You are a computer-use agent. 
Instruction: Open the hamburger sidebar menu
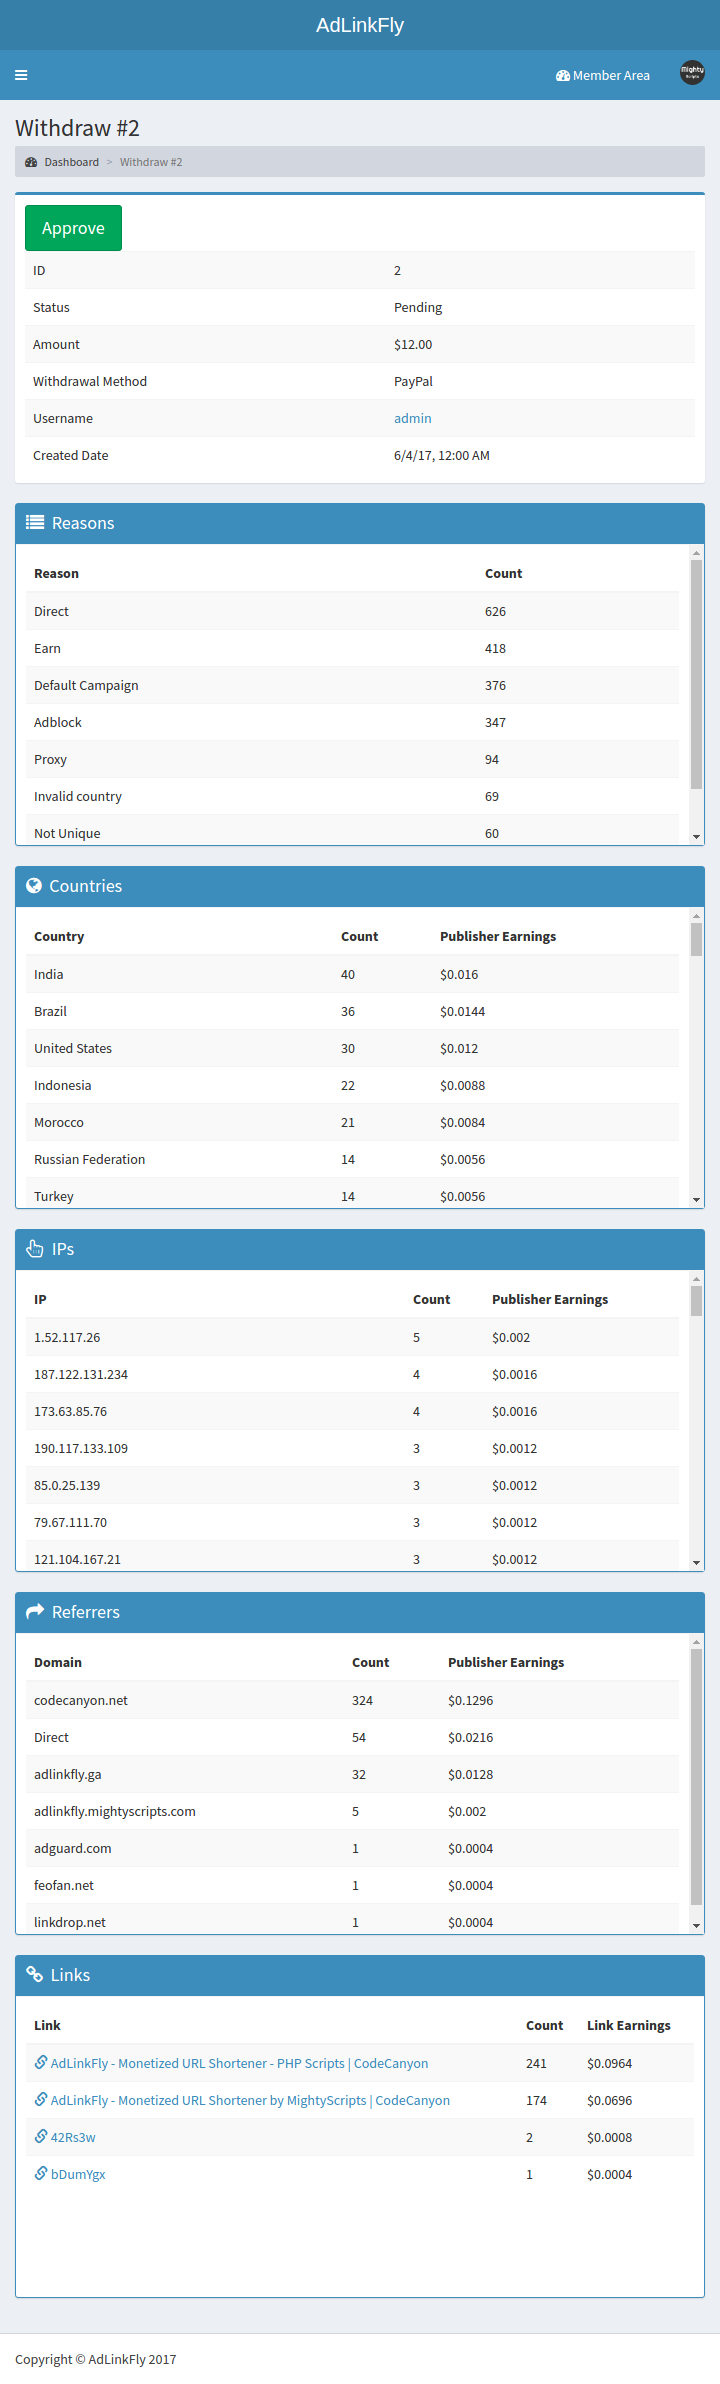(x=21, y=75)
